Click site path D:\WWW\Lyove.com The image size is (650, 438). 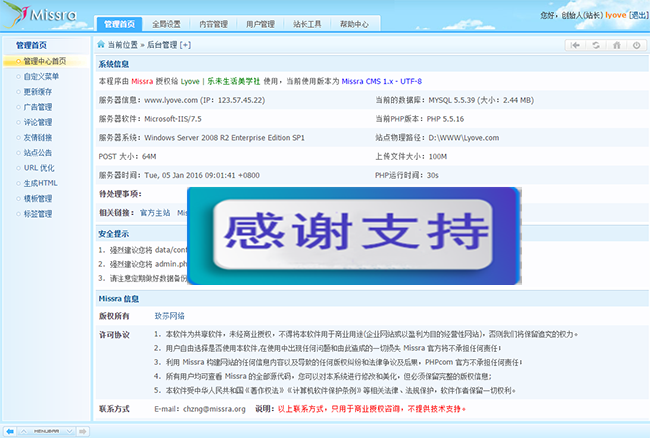[x=463, y=138]
